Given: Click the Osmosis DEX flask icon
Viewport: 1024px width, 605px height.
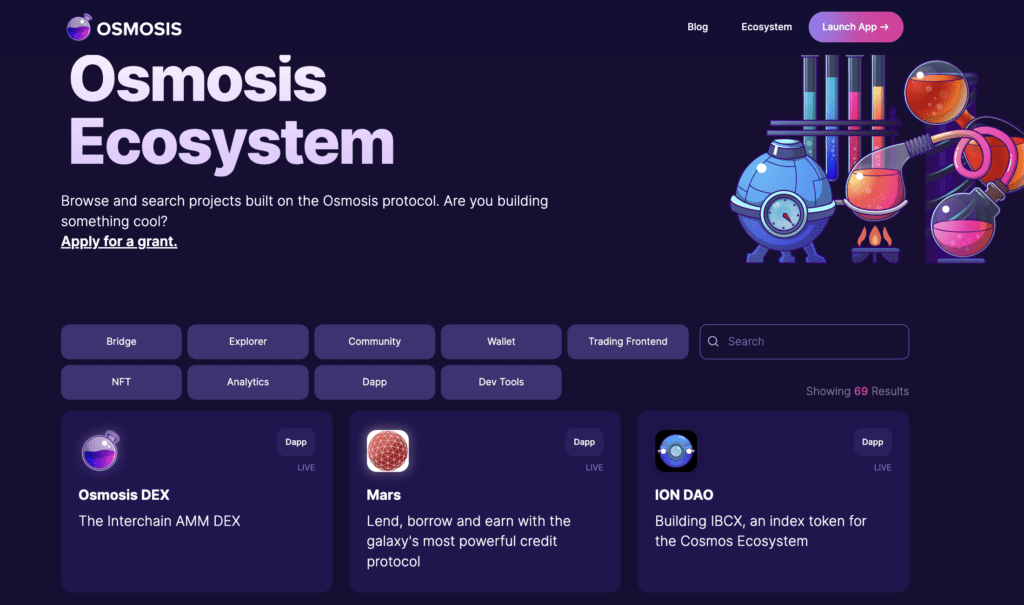Looking at the screenshot, I should pos(100,451).
